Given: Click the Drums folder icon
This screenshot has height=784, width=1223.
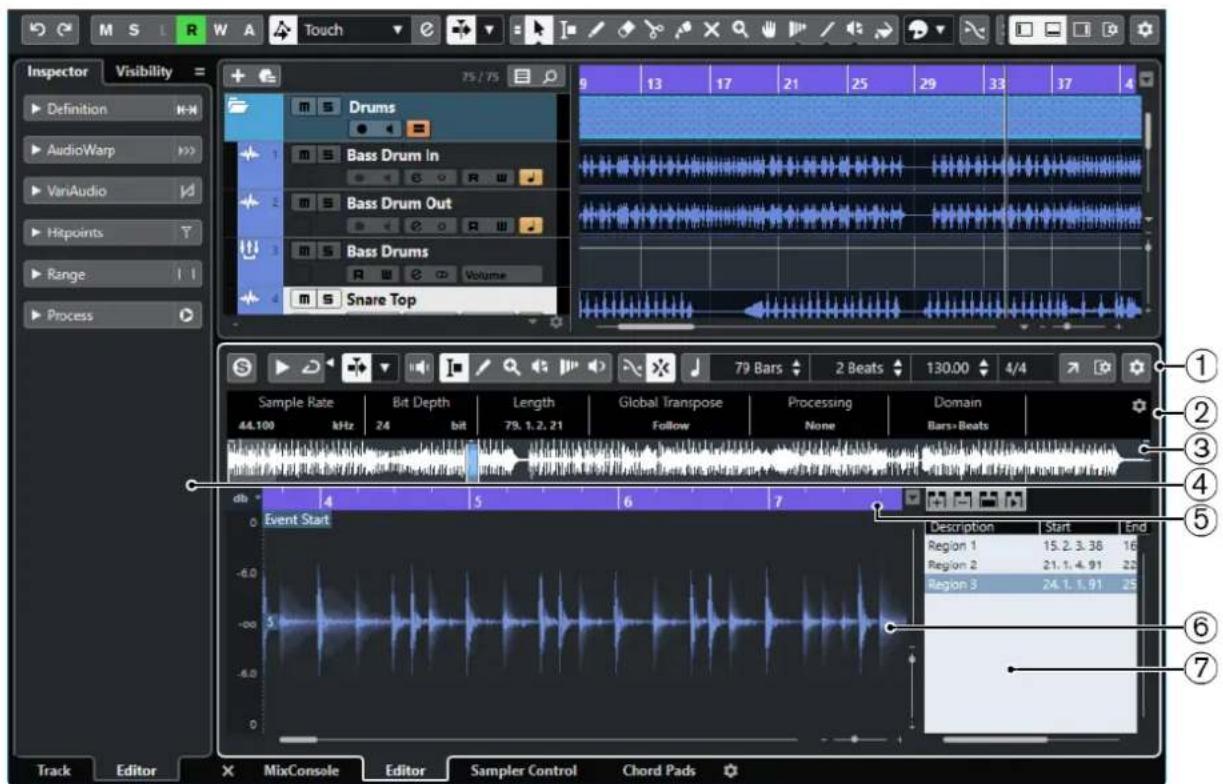Looking at the screenshot, I should coord(239,106).
